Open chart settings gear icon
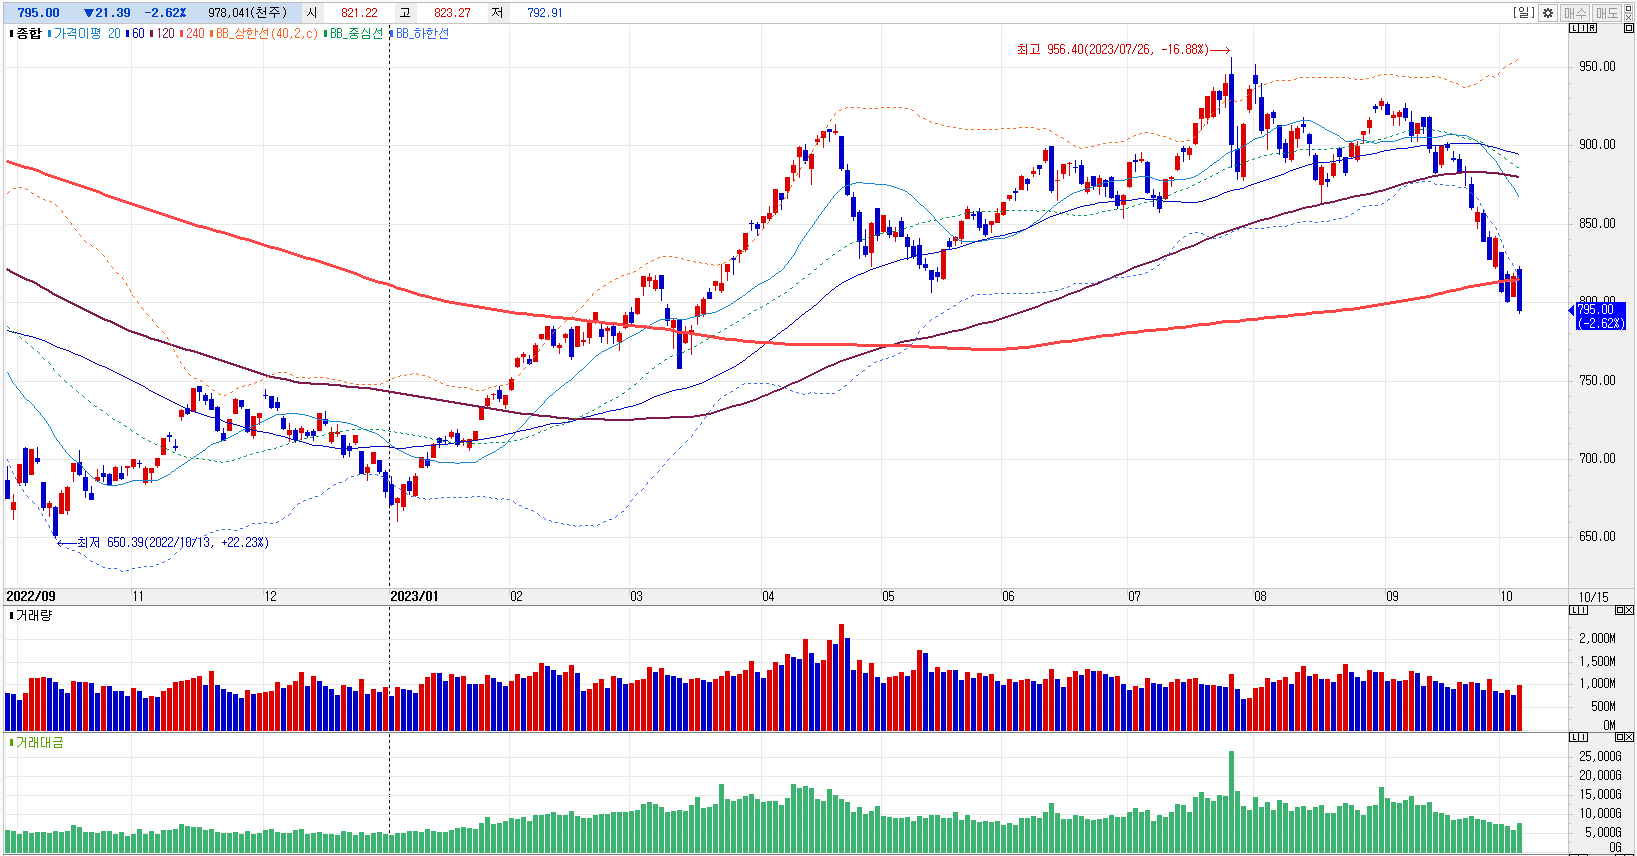1637x856 pixels. 1548,13
